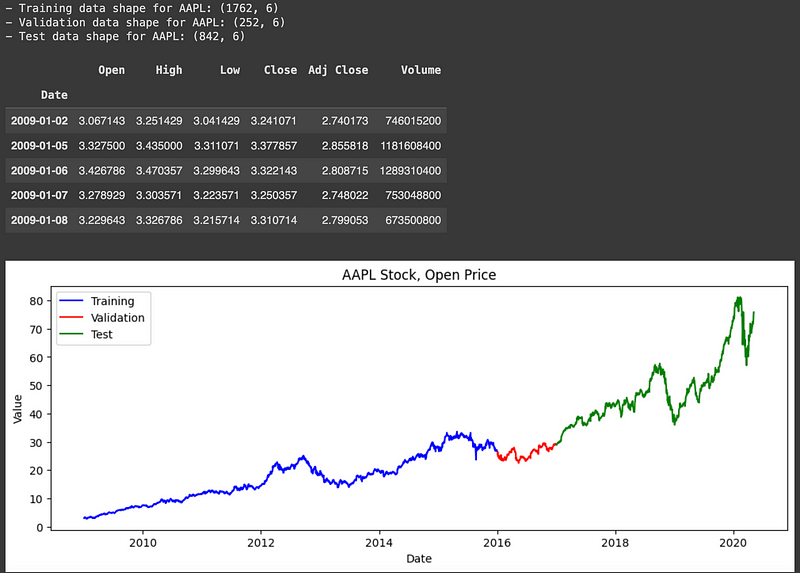Click the 'Volume' column header
Viewport: 800px width, 573px height.
(421, 70)
